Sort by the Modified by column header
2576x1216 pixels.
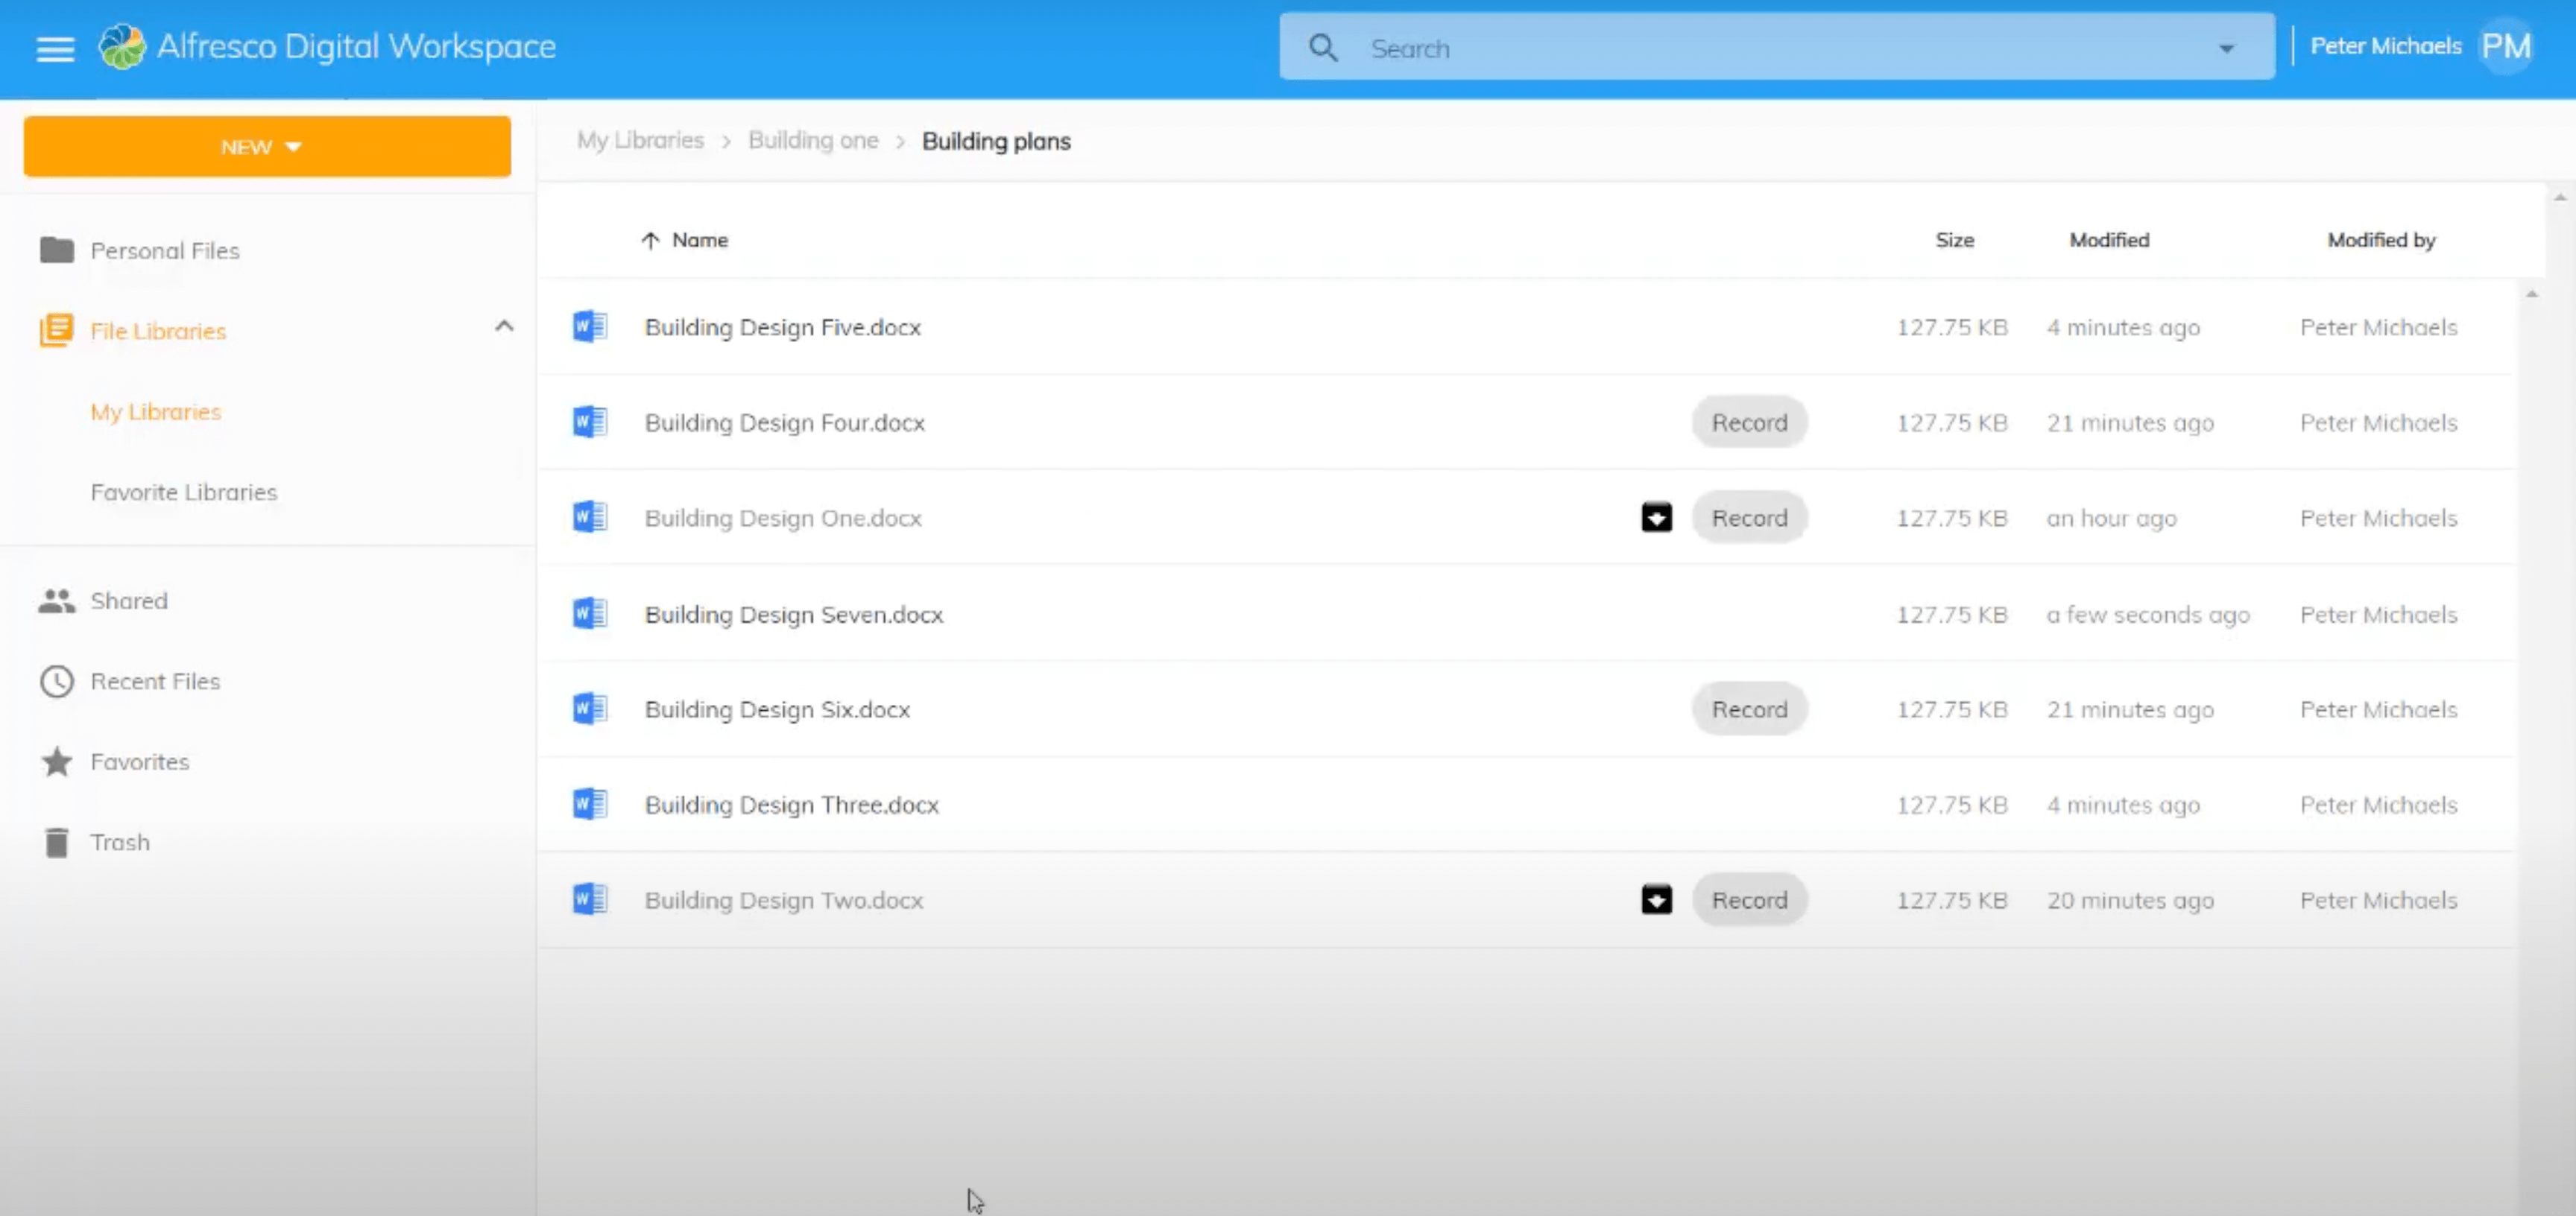point(2381,240)
